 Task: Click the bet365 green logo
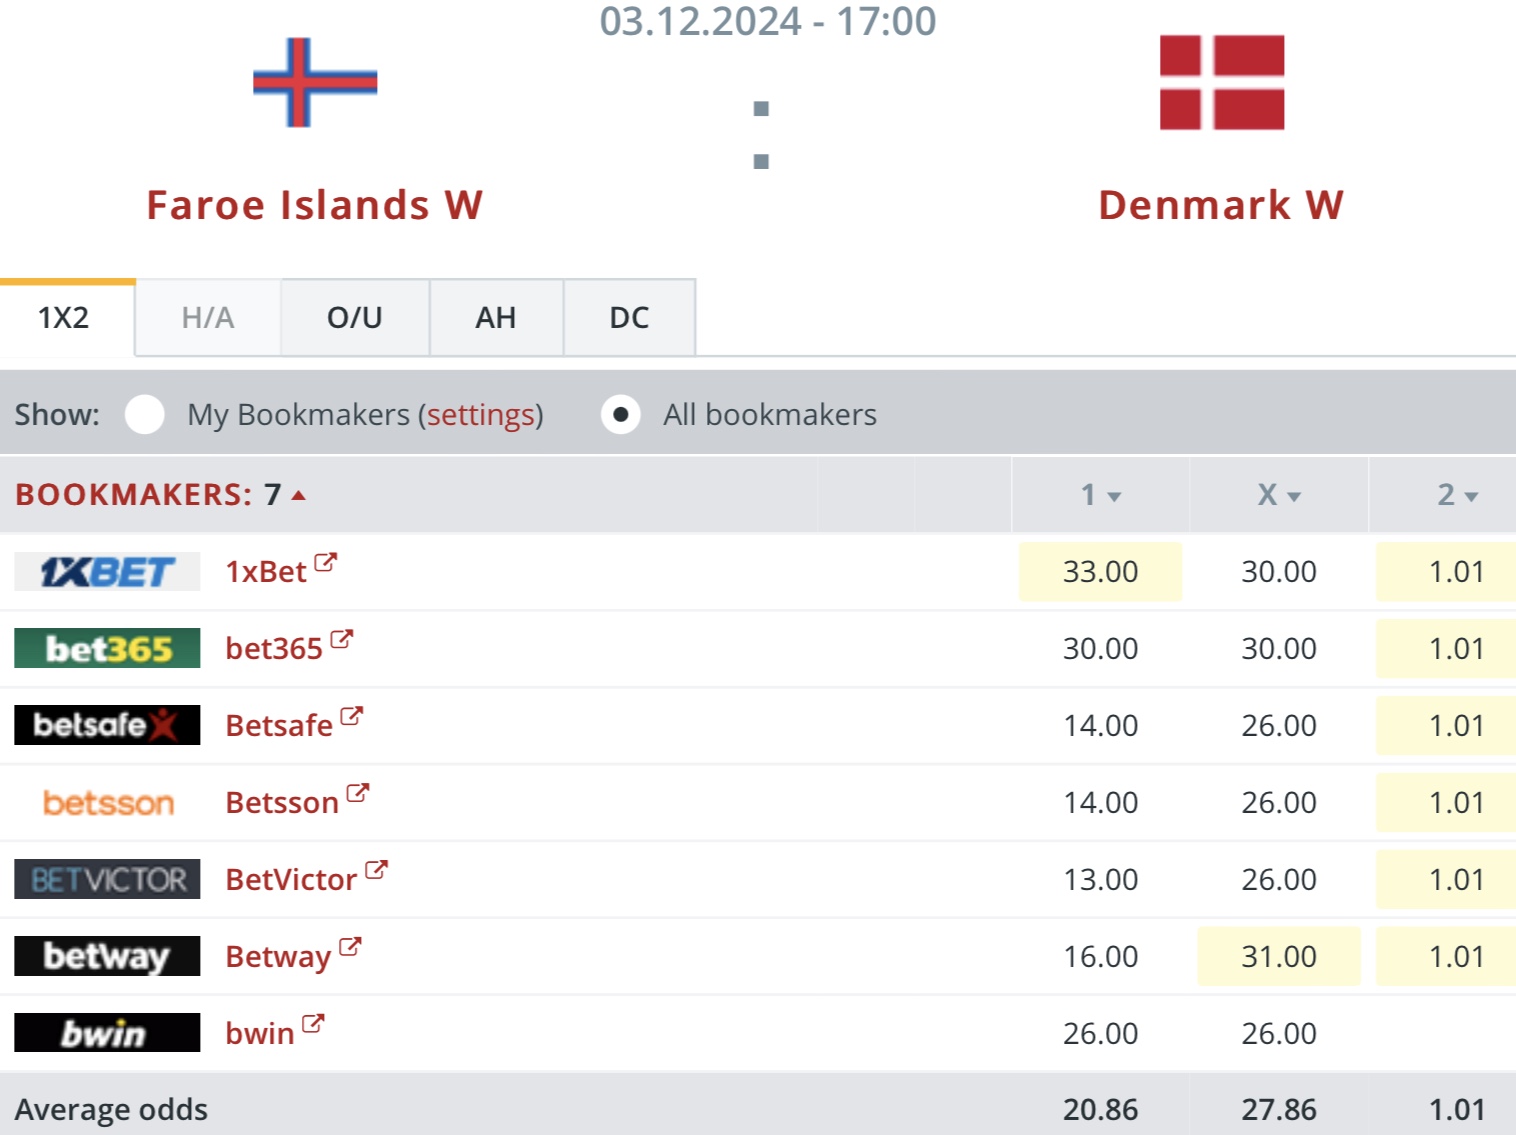click(x=107, y=649)
